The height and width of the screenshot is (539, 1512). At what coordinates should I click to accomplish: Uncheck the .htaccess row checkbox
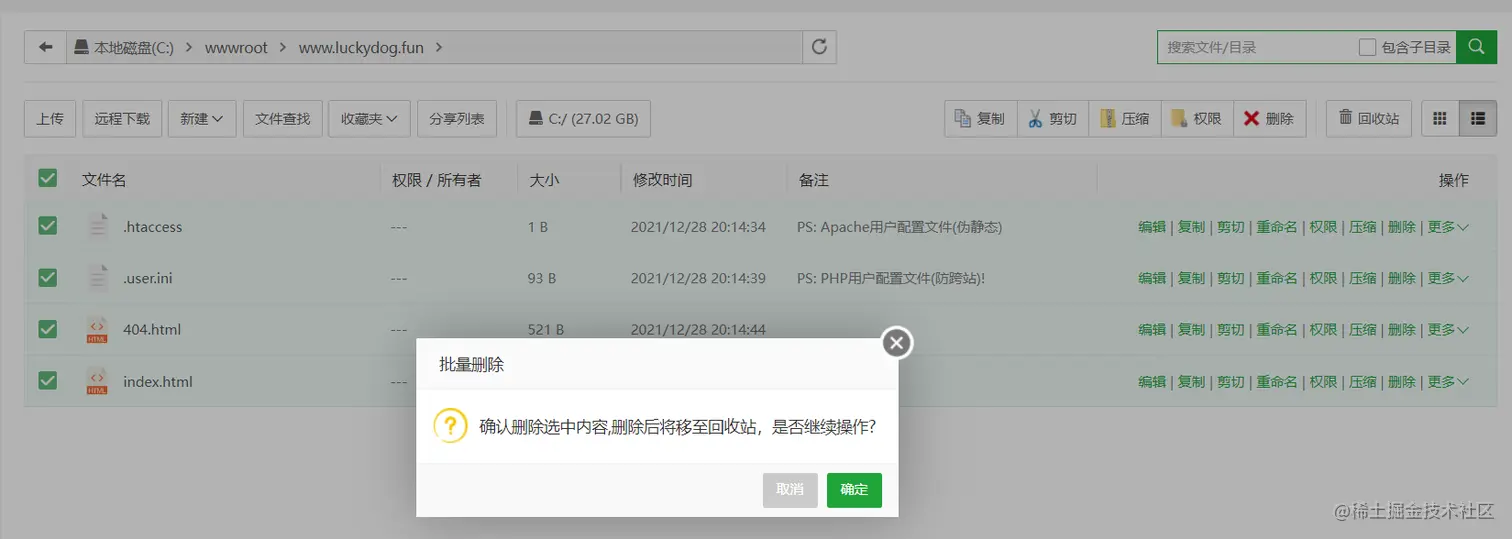pyautogui.click(x=47, y=226)
